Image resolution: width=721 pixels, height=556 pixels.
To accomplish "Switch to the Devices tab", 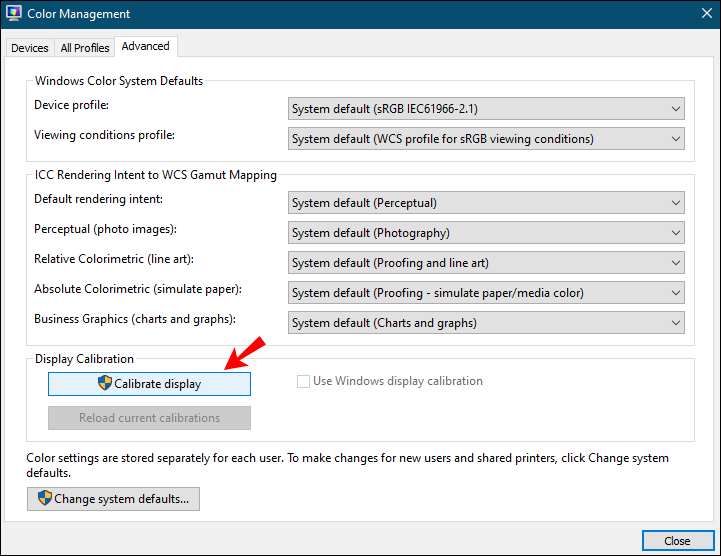I will [x=30, y=48].
